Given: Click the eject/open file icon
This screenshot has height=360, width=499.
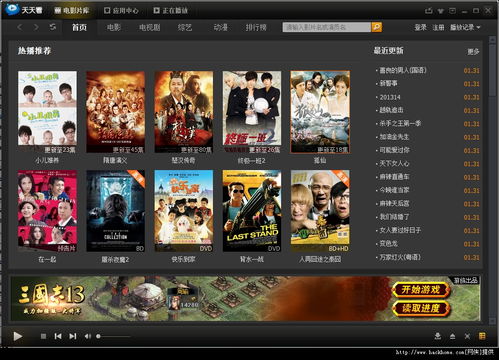Looking at the screenshot, I should point(452,336).
